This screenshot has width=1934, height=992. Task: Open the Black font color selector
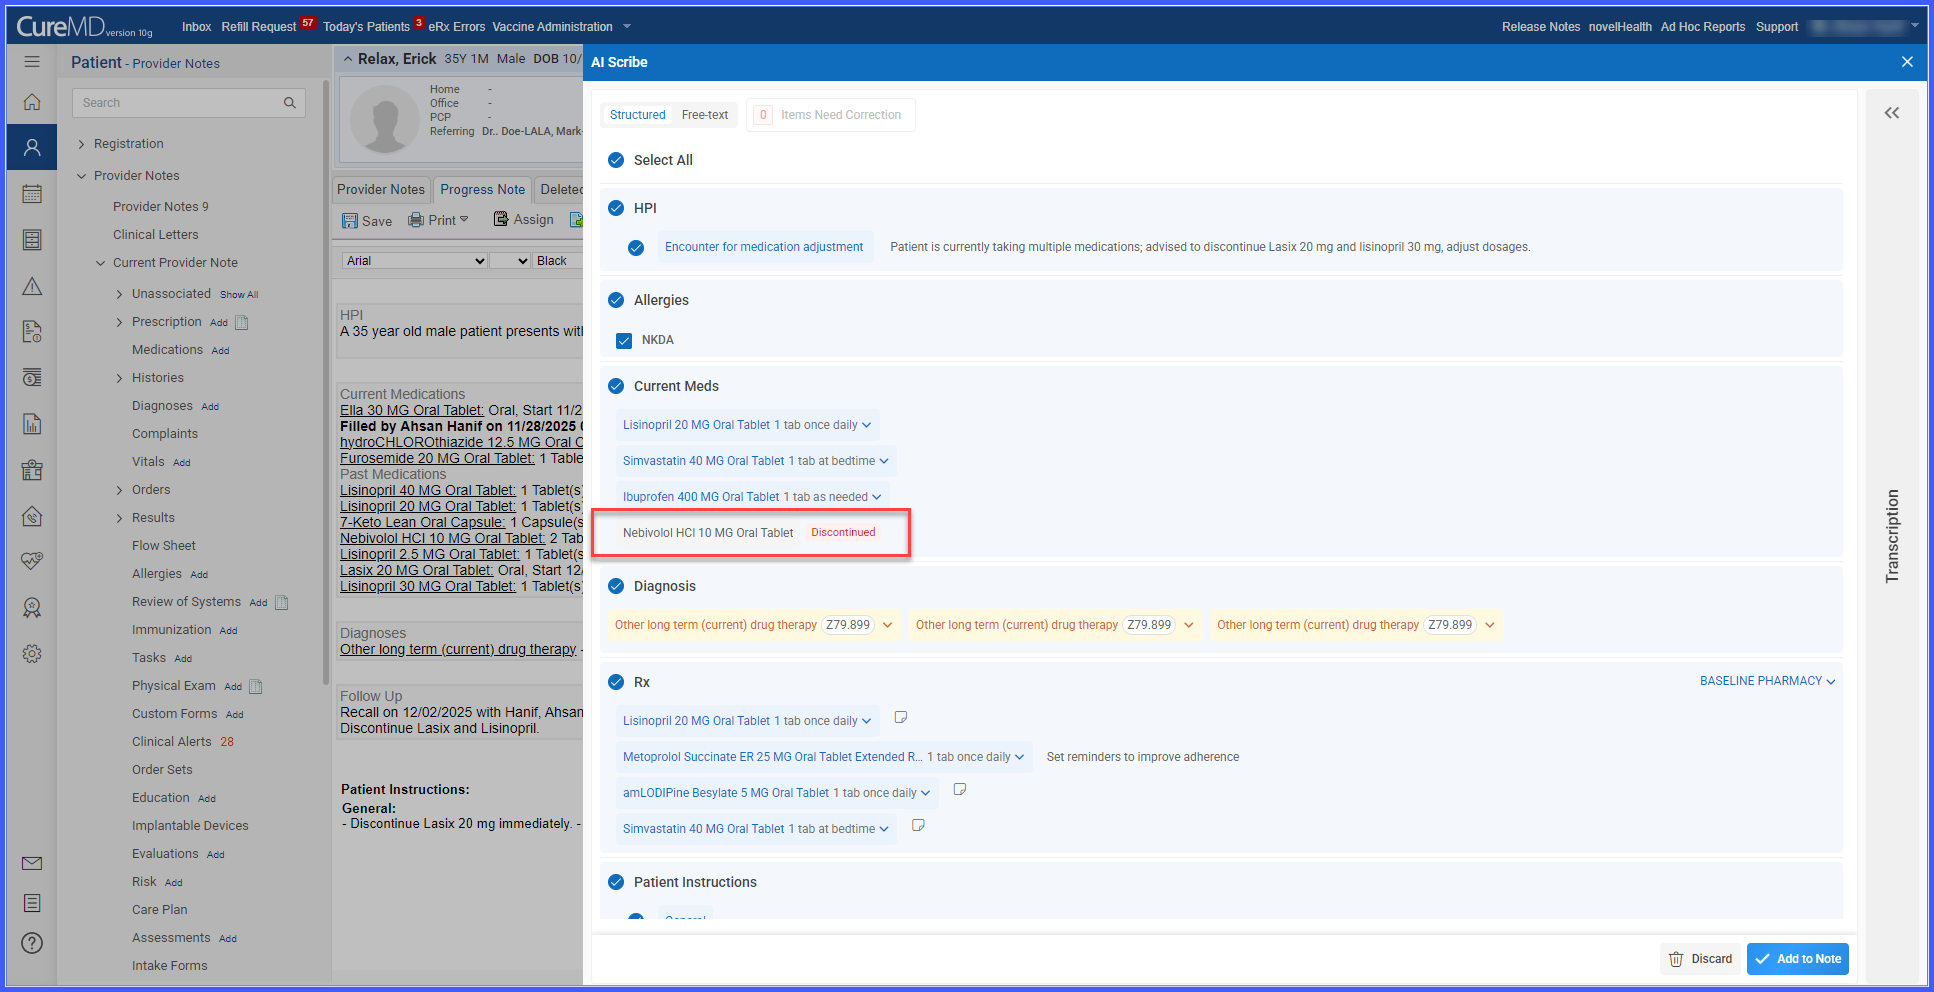click(x=558, y=261)
